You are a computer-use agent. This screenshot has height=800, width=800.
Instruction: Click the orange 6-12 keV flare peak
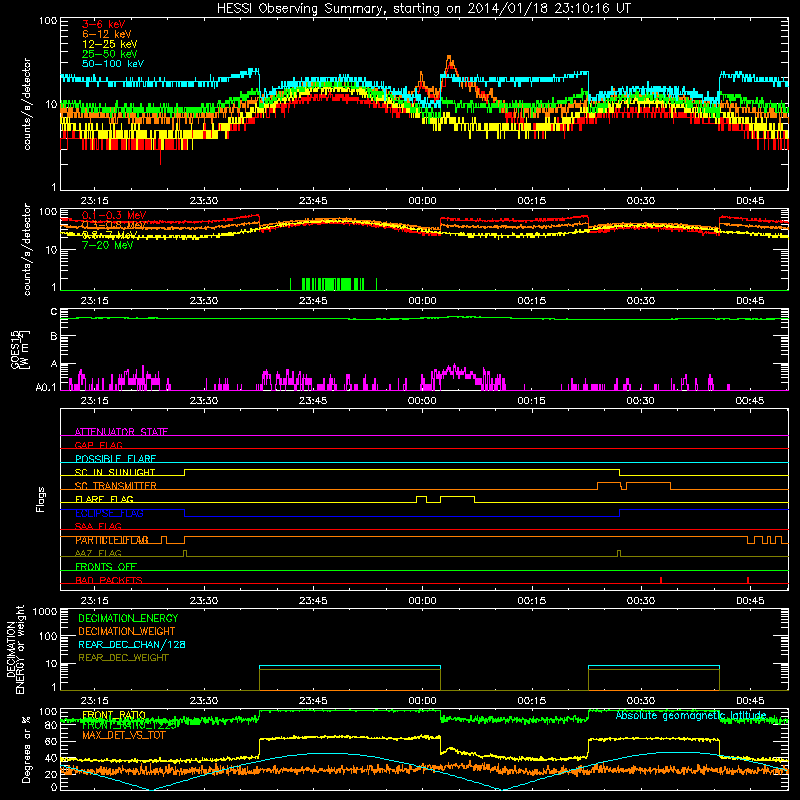[449, 62]
